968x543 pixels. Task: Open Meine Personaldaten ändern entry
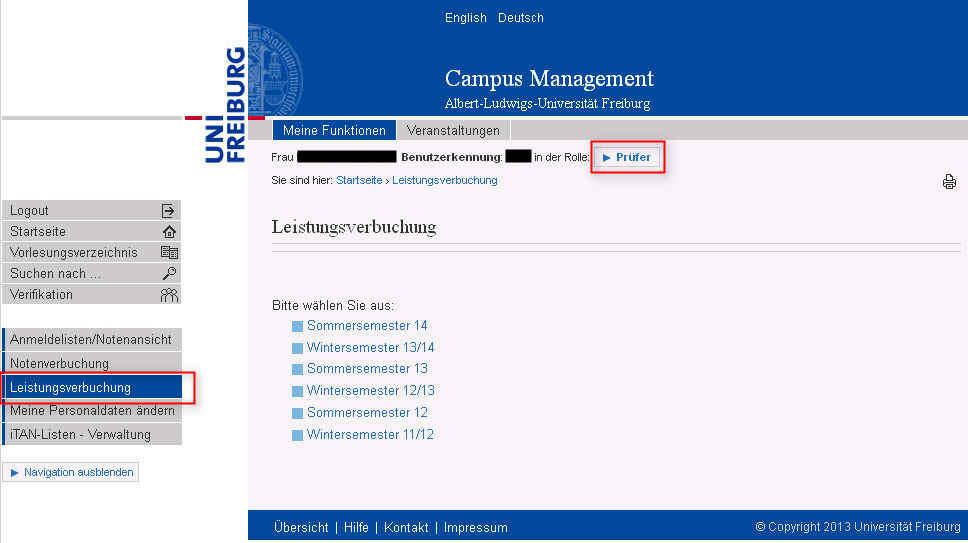click(x=92, y=410)
